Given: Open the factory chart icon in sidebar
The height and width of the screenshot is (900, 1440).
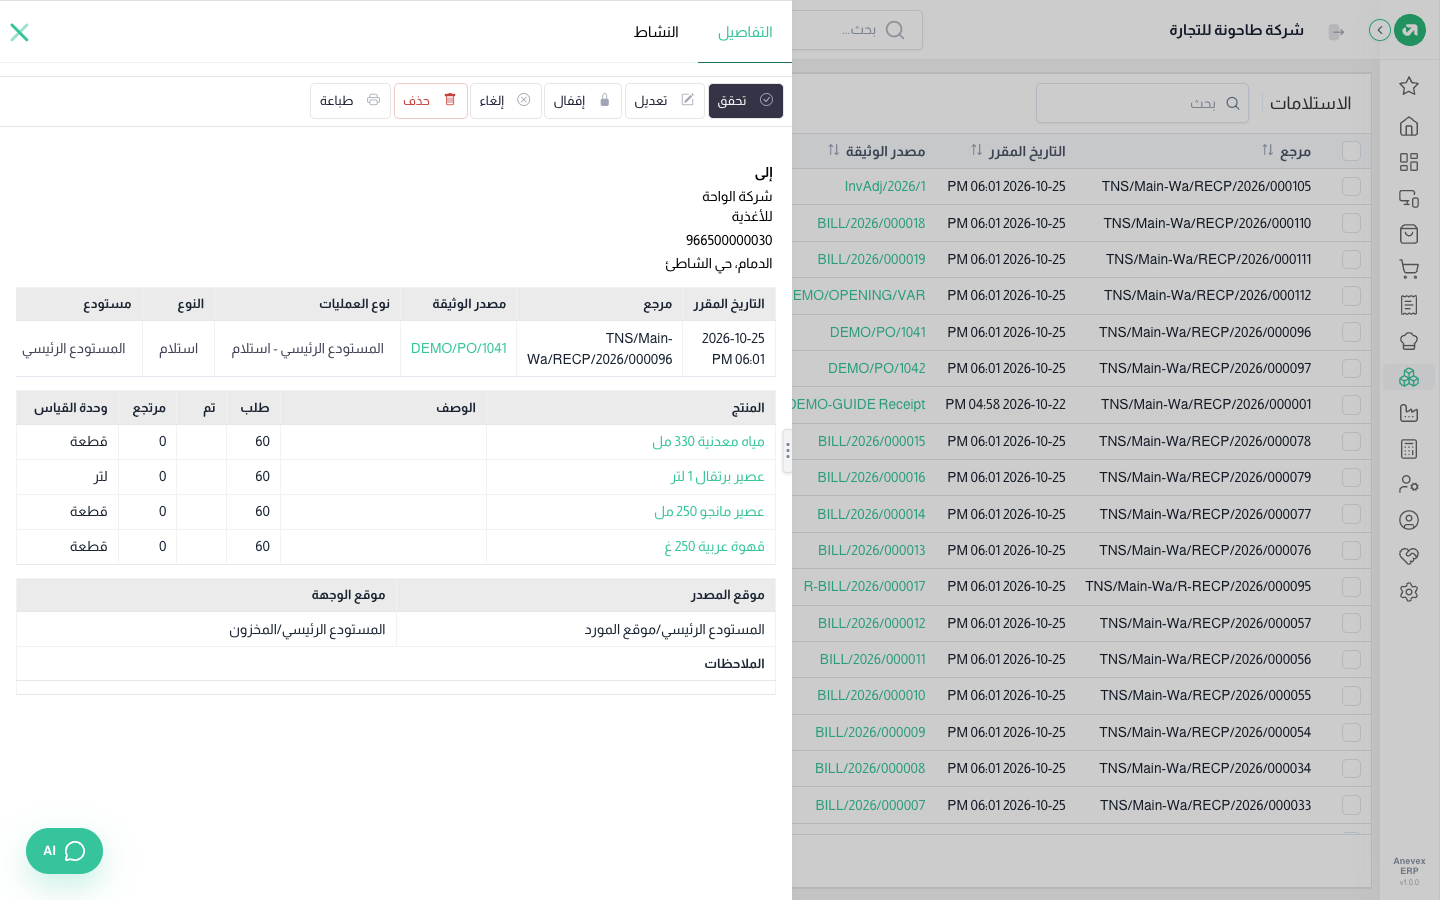Looking at the screenshot, I should pyautogui.click(x=1409, y=413).
